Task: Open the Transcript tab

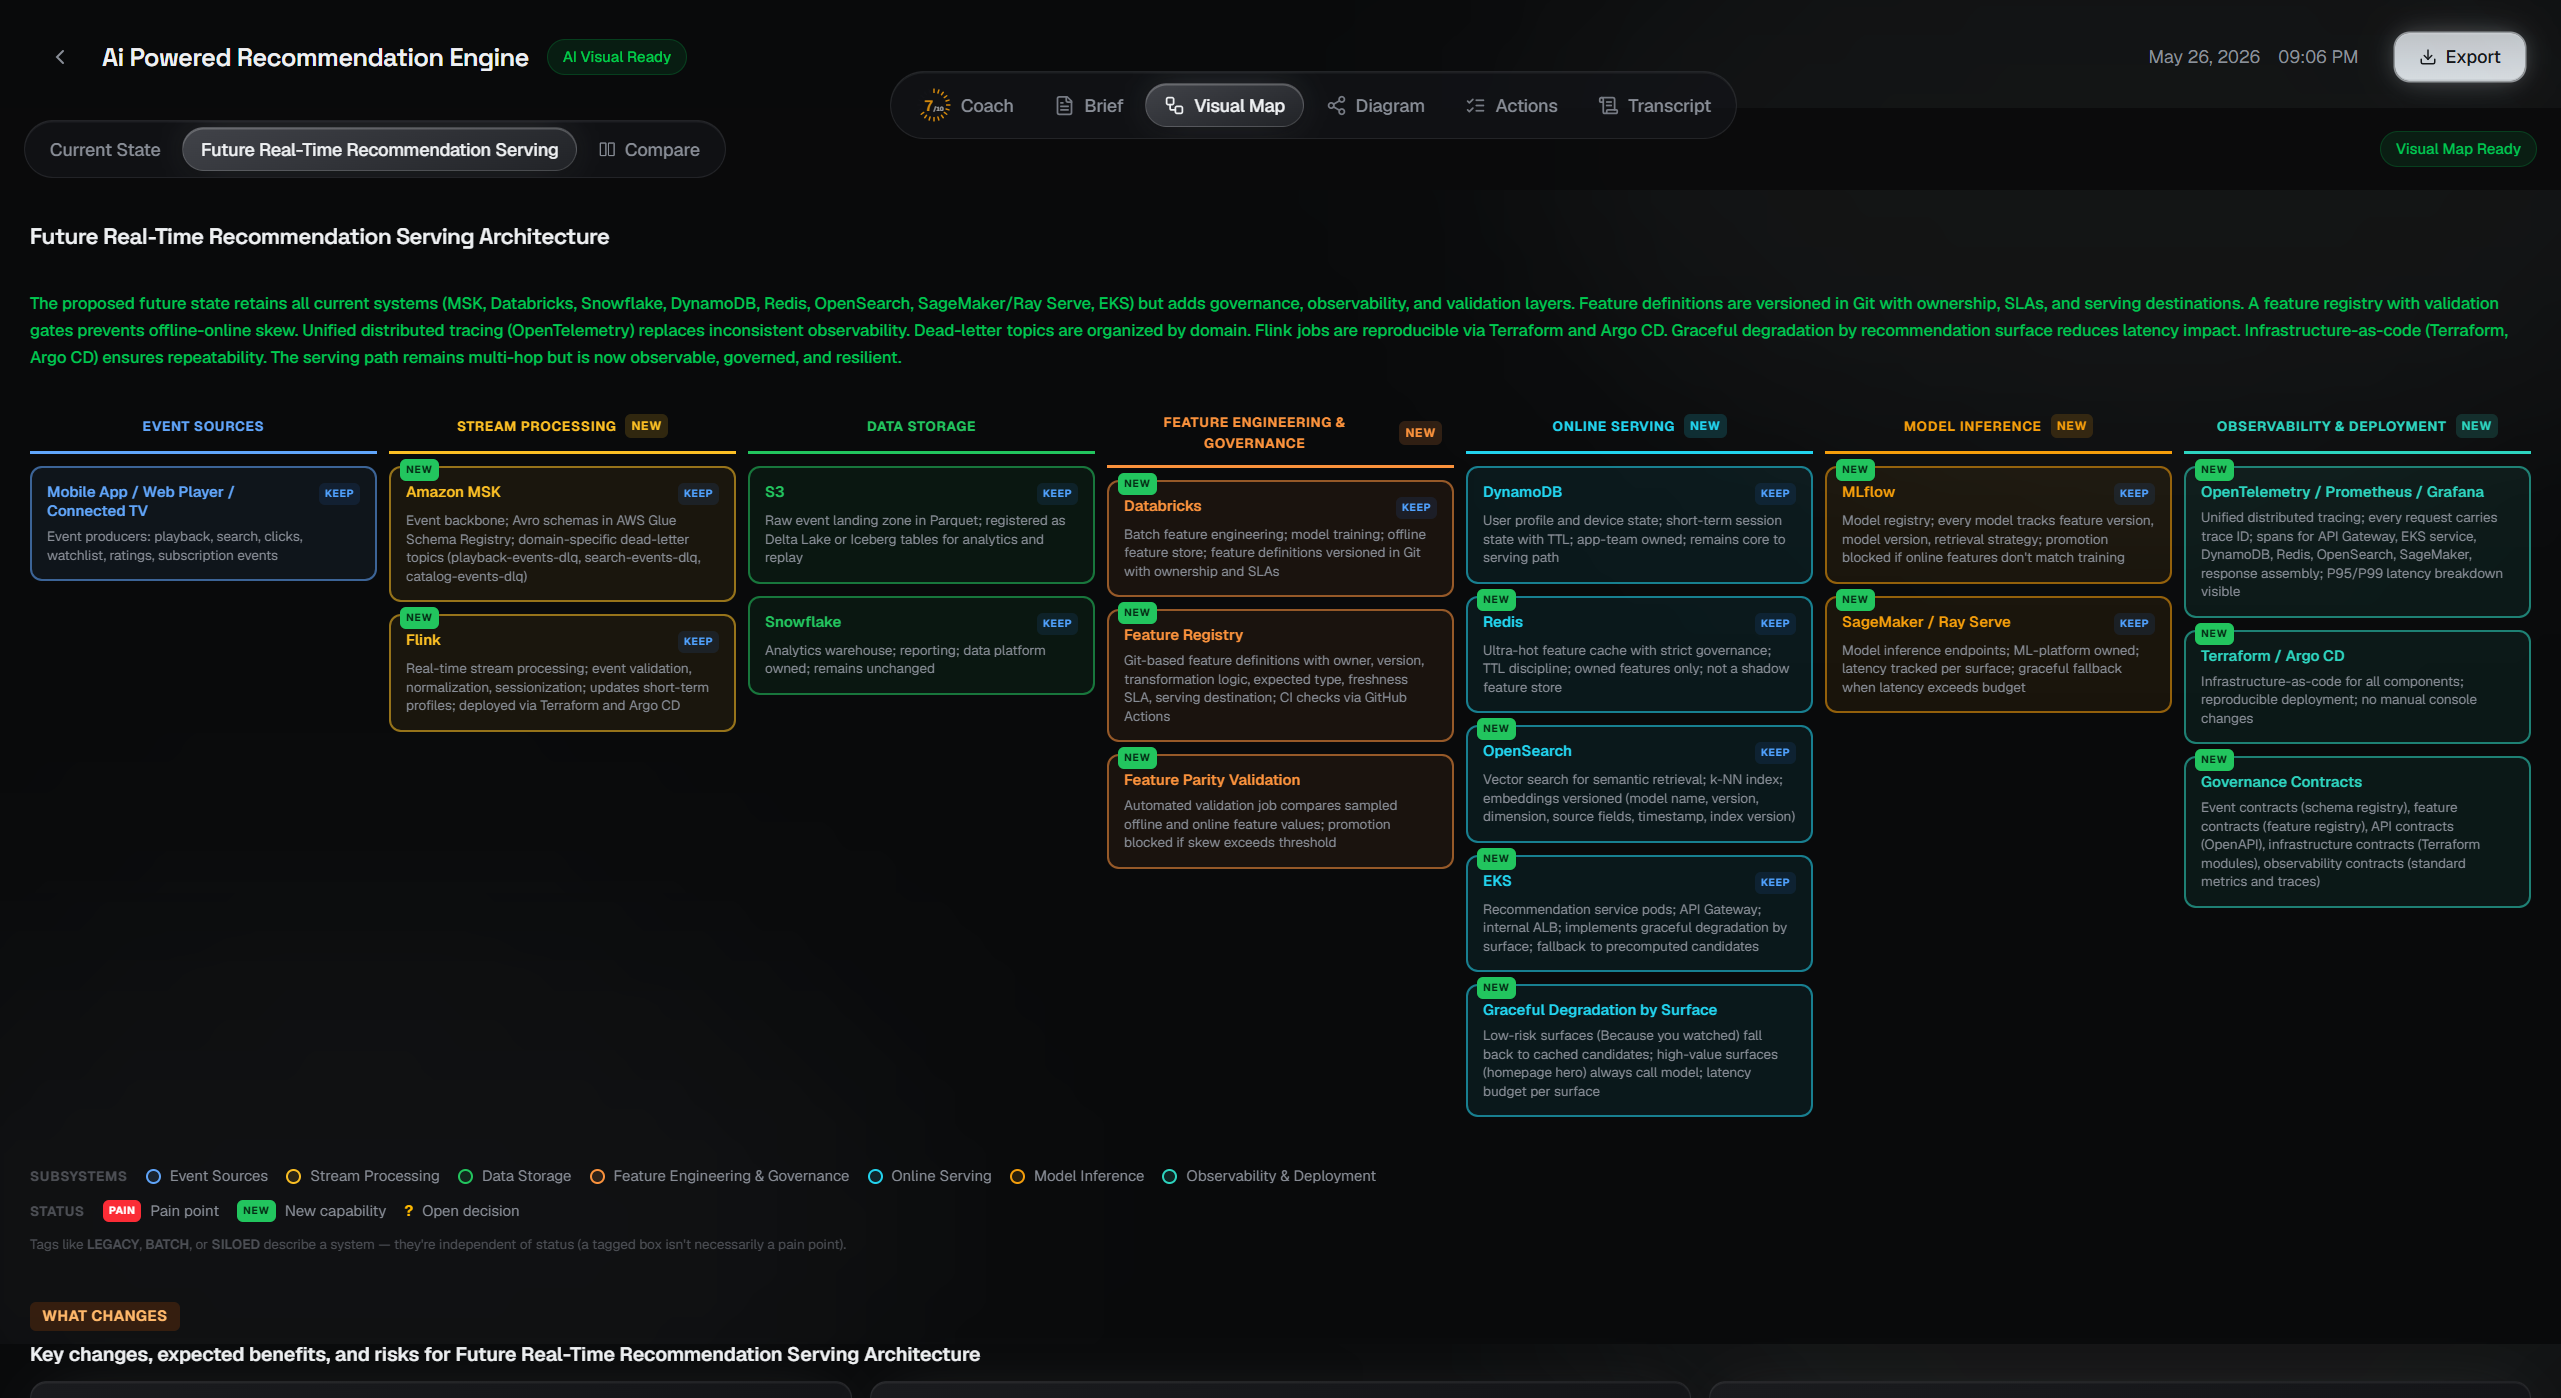Action: pos(1654,106)
